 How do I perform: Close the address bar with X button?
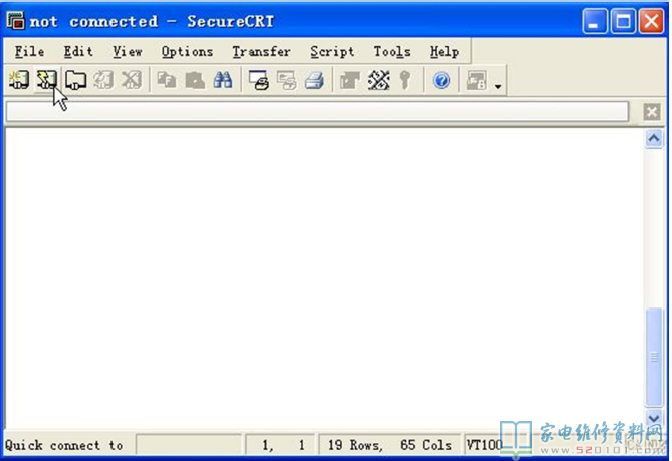tap(651, 112)
